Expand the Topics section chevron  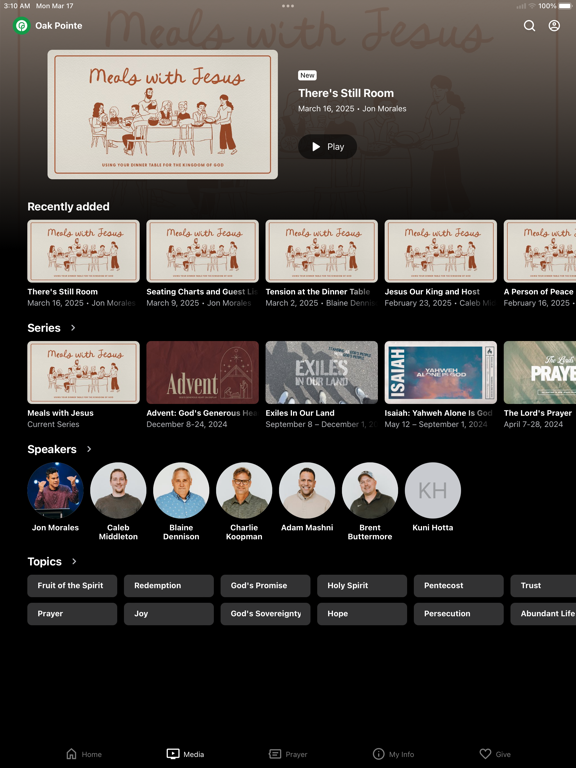point(74,561)
